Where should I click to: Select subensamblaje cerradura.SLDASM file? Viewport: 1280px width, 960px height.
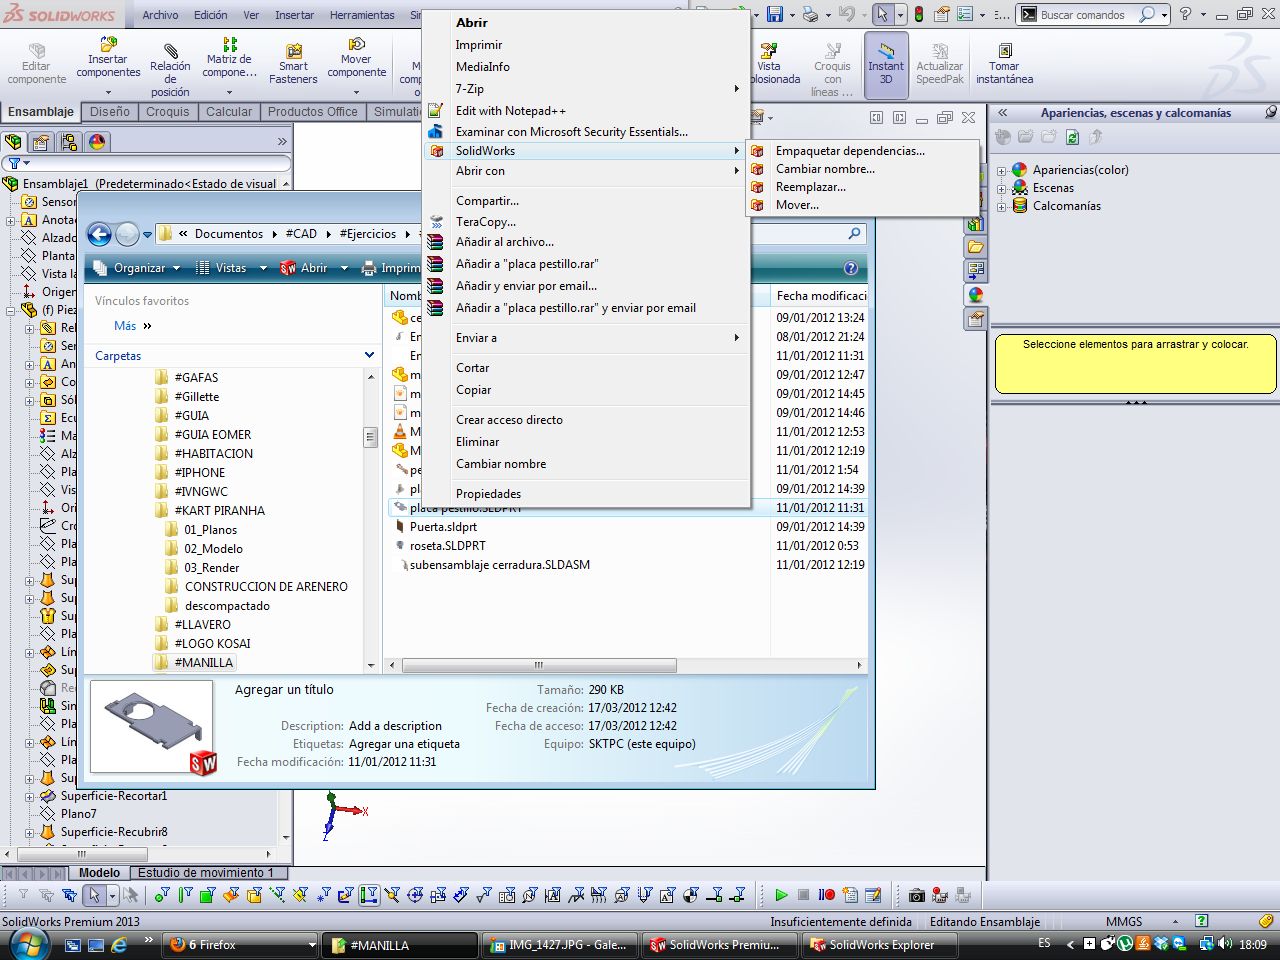point(499,565)
